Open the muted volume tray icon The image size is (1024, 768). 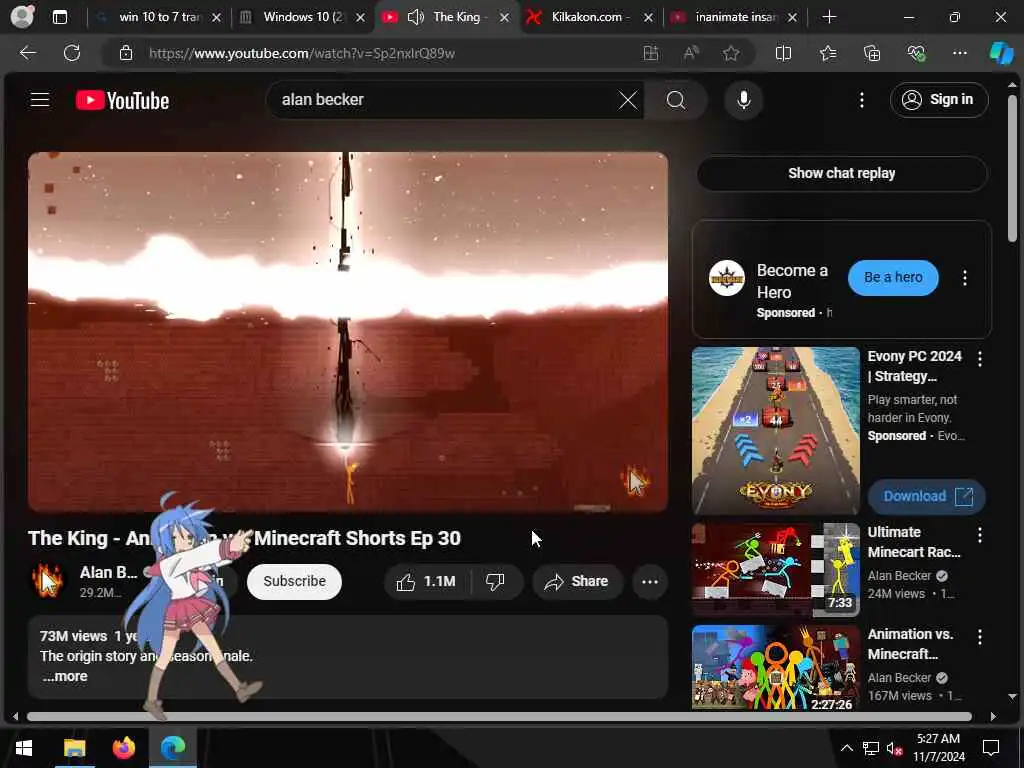pyautogui.click(x=894, y=748)
